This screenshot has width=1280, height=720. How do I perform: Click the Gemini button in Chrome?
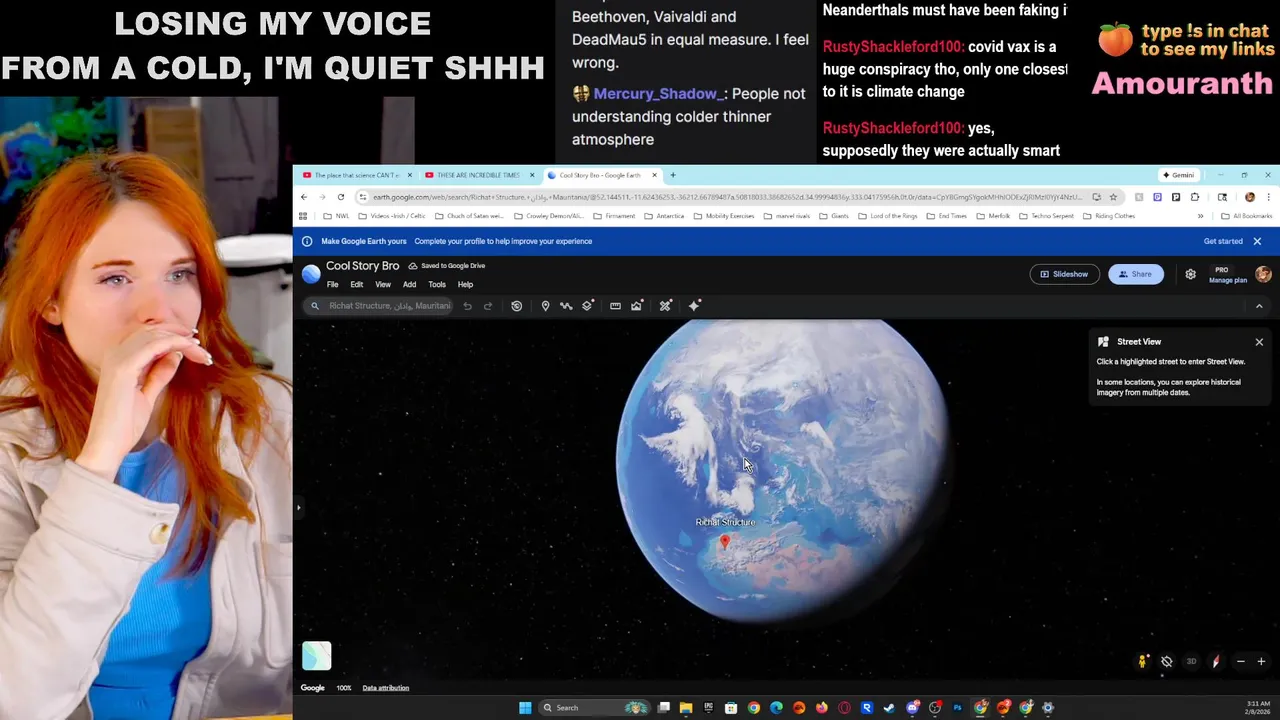pyautogui.click(x=1178, y=175)
